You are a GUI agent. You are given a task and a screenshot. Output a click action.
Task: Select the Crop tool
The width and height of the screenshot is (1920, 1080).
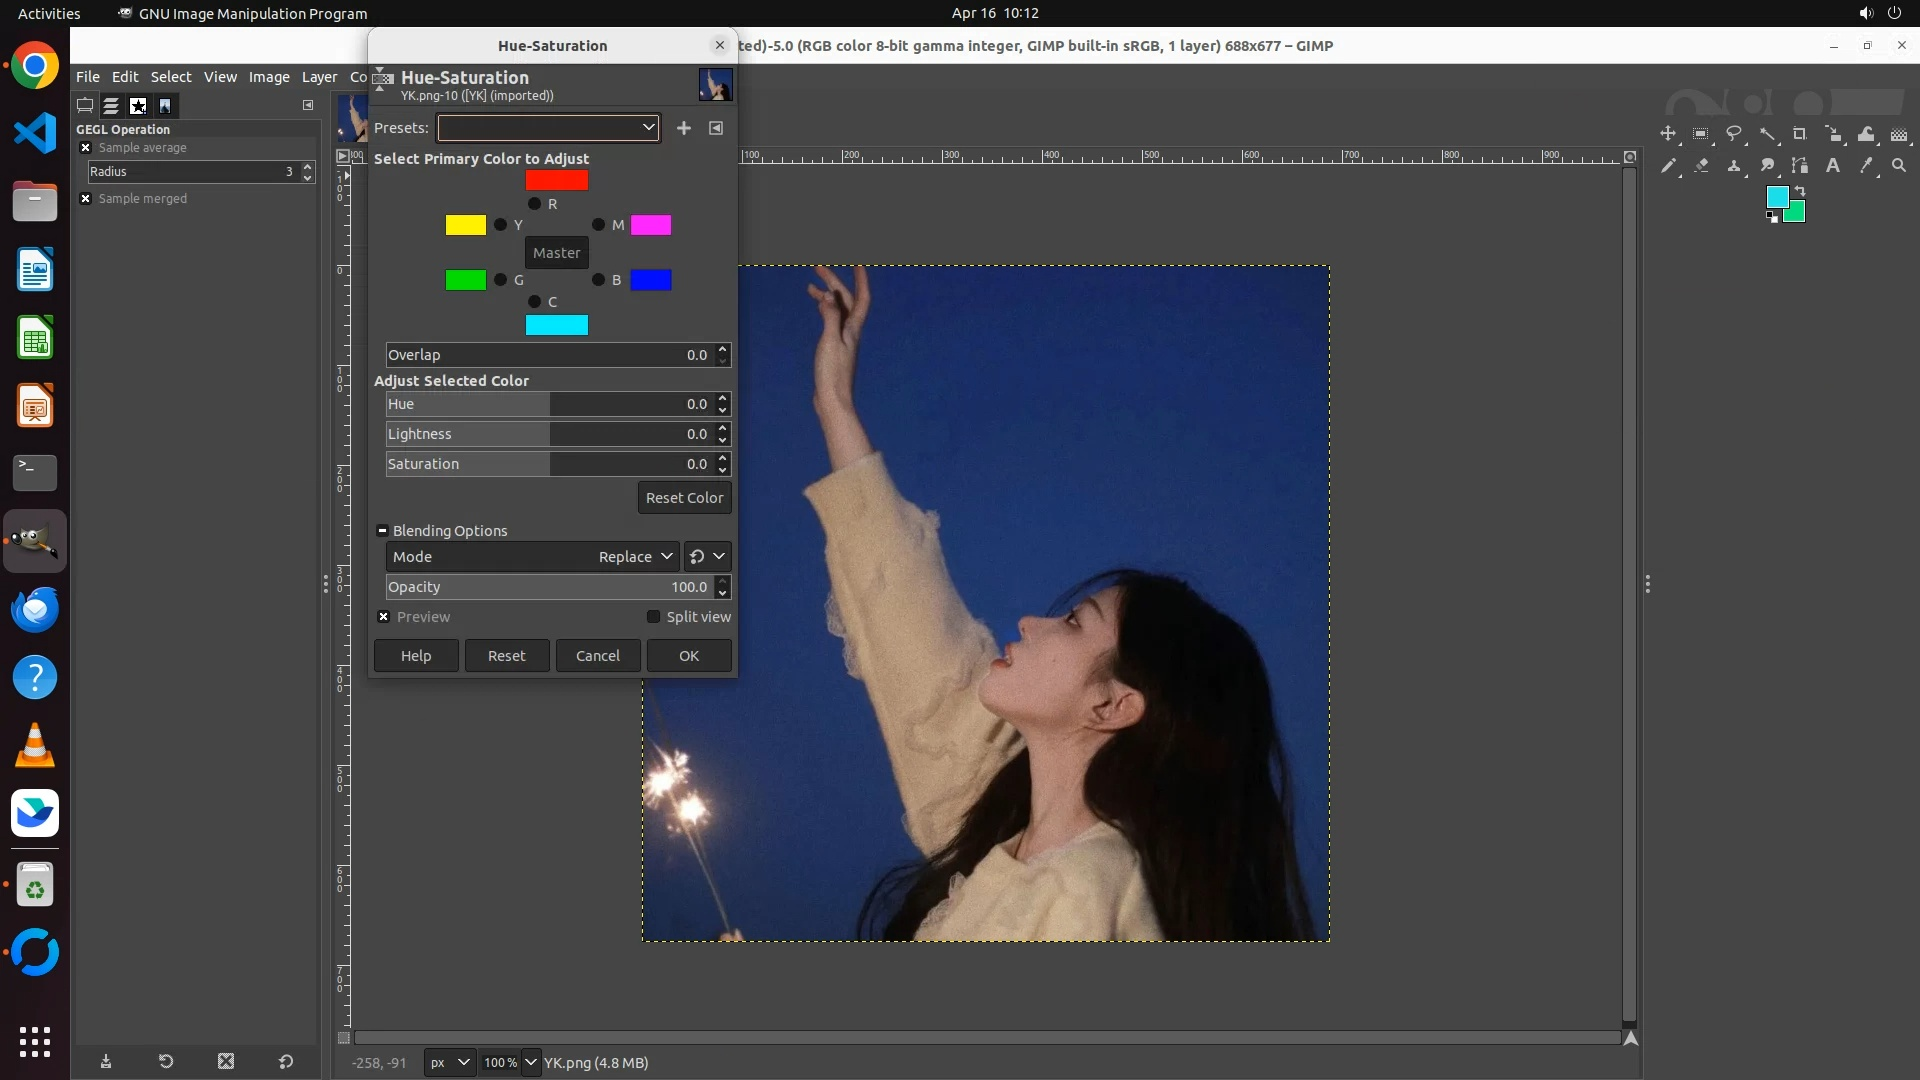click(1800, 134)
